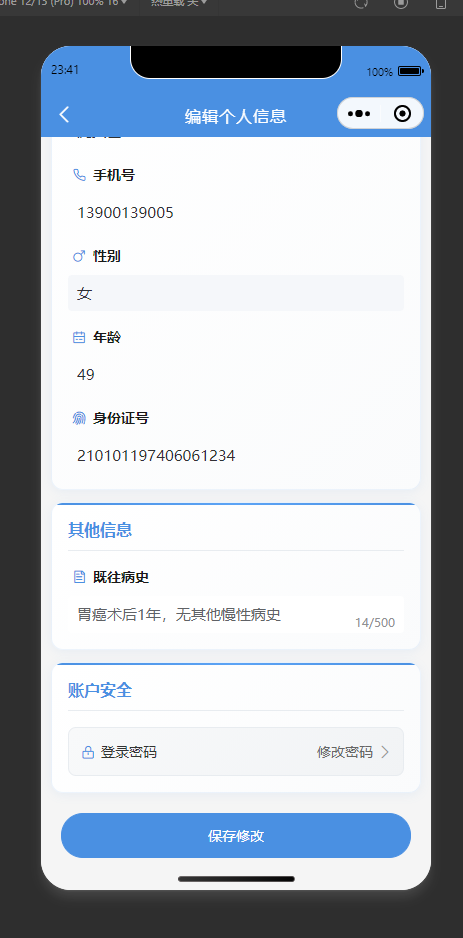This screenshot has width=463, height=938.
Task: Click the 编辑个人信息 page title
Action: click(236, 116)
